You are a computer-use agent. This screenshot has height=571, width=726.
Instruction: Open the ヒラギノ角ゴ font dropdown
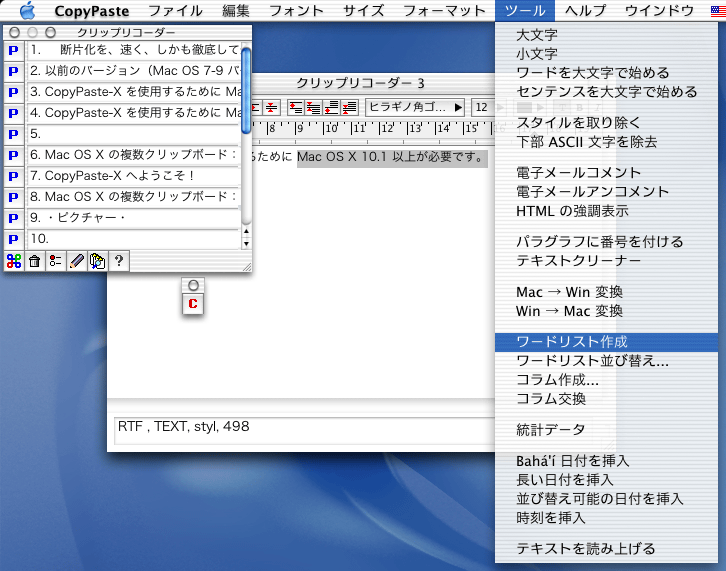pos(415,107)
